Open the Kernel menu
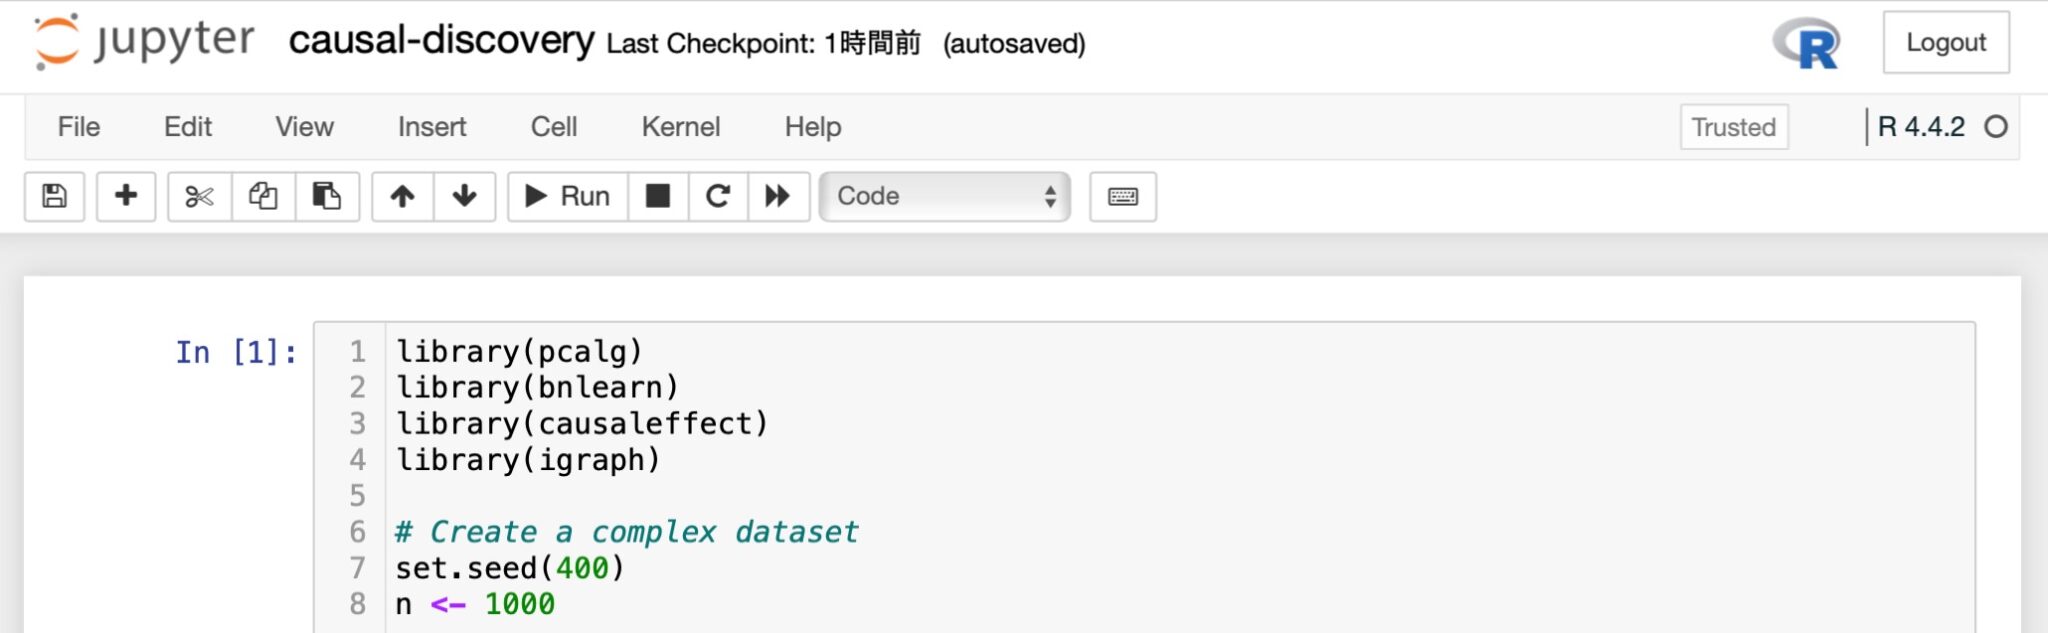The image size is (2048, 633). [x=680, y=127]
